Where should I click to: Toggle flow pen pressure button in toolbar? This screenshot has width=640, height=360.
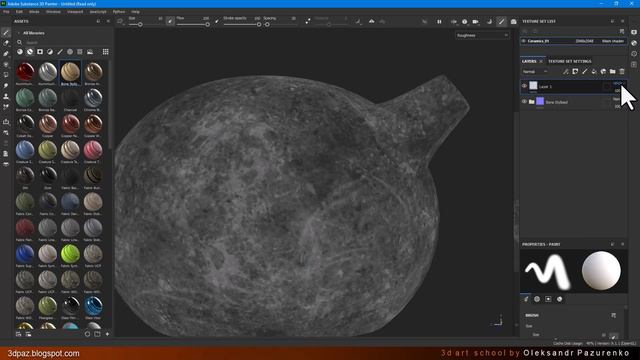point(217,20)
